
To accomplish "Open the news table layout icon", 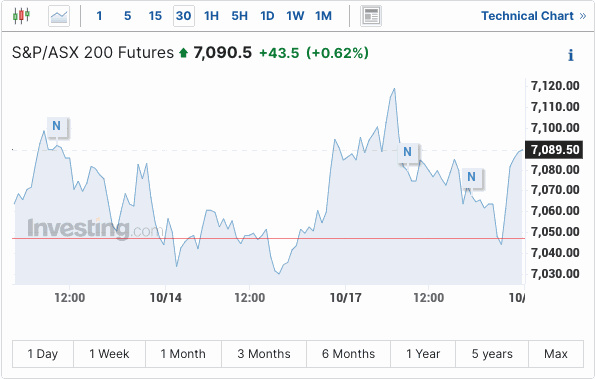I will (371, 16).
